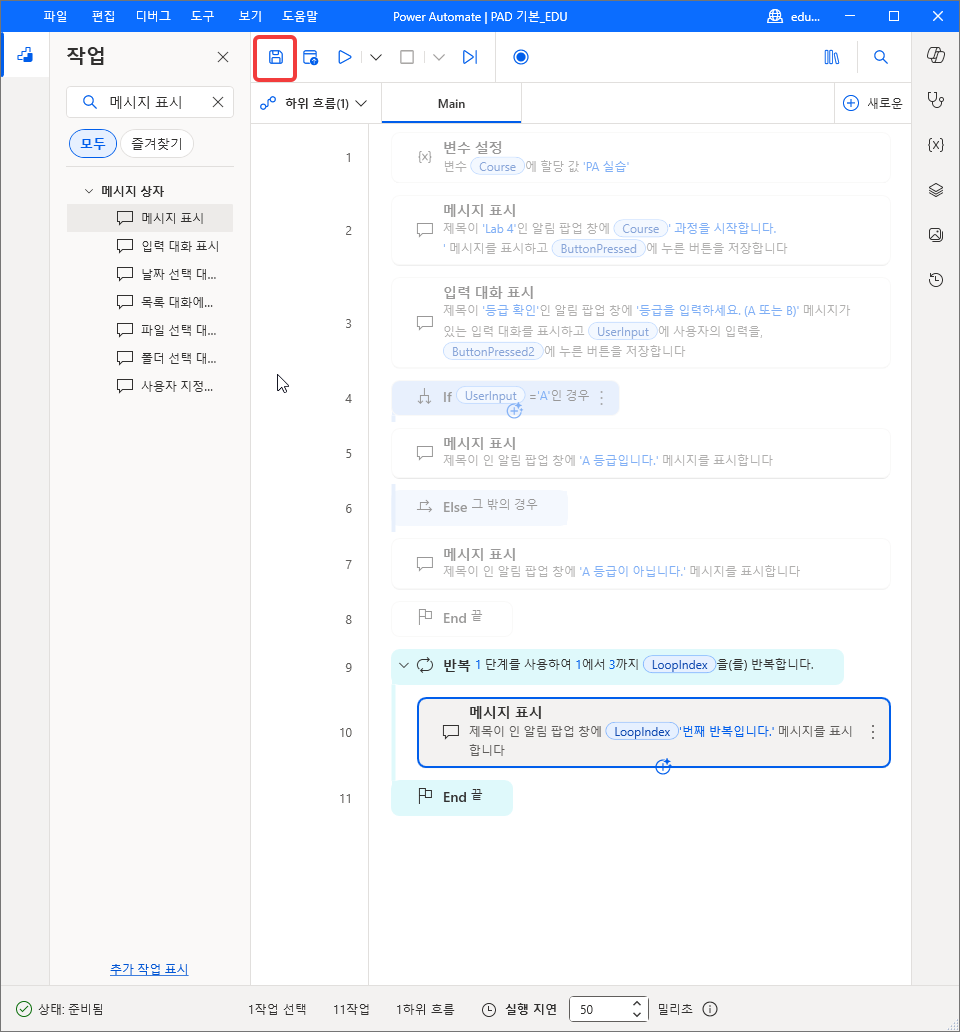Open the stop options dropdown arrow
This screenshot has width=960, height=1032.
pyautogui.click(x=439, y=57)
